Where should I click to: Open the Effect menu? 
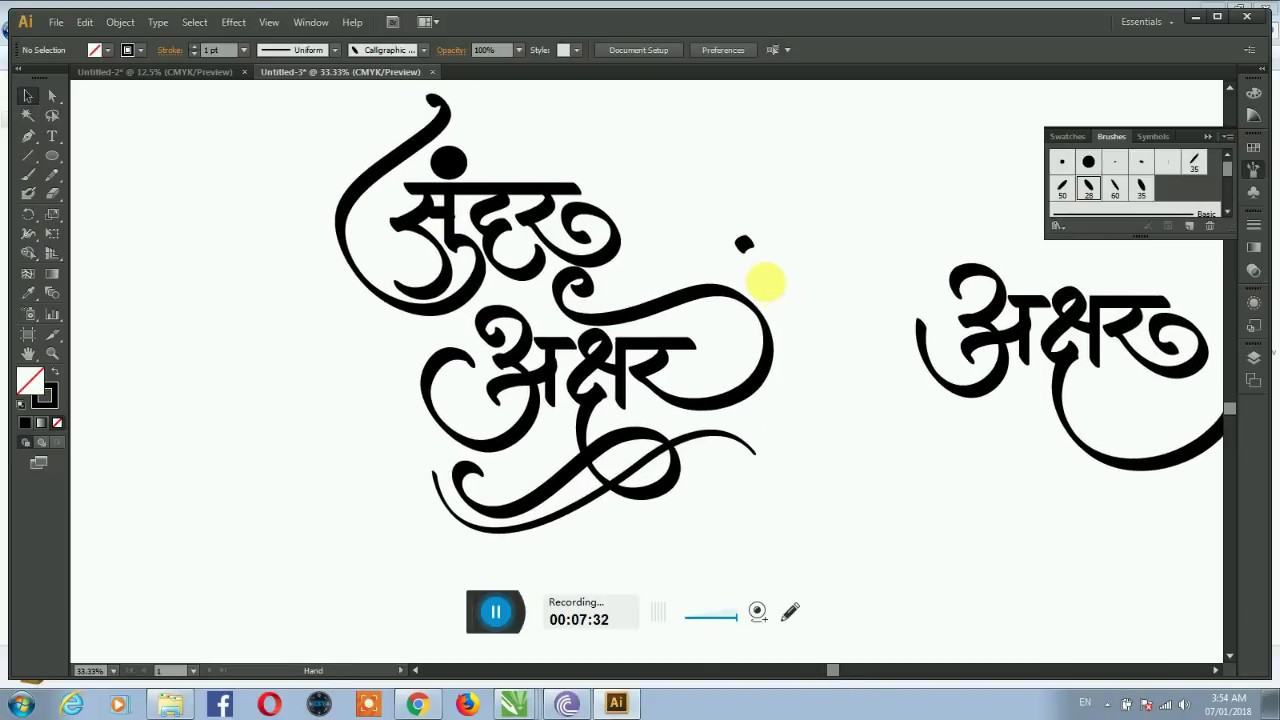tap(233, 22)
